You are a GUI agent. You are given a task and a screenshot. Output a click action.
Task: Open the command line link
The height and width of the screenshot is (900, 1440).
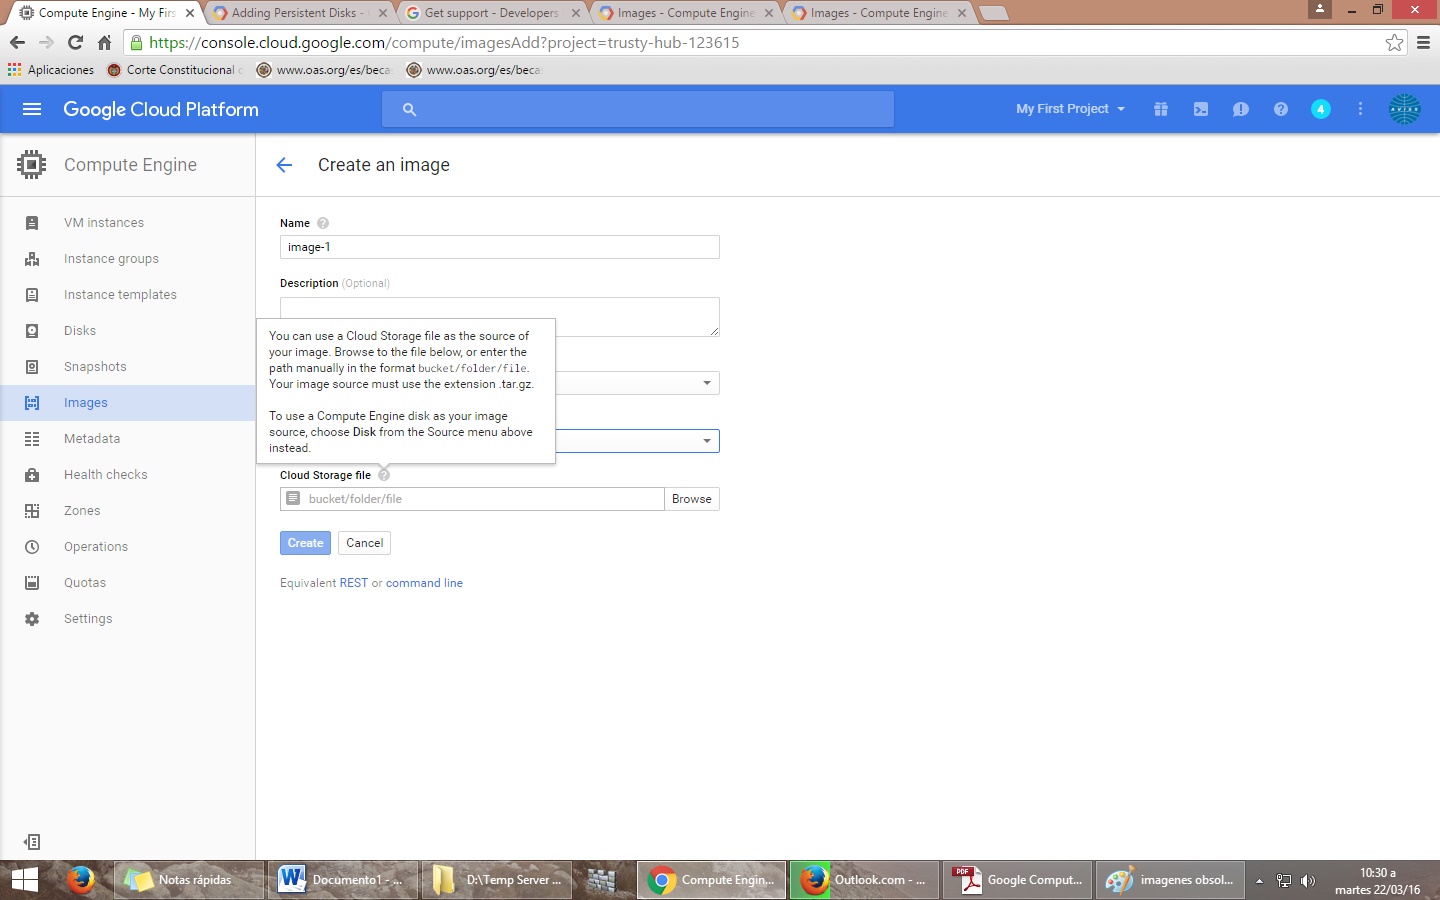(x=424, y=583)
